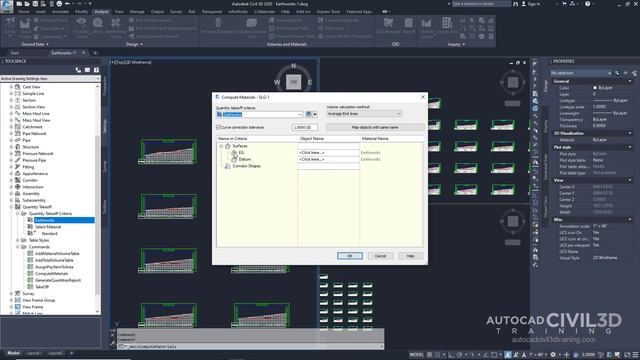Click the W compass direction on ViewCube
Image resolution: width=640 pixels, height=360 pixels.
[x=277, y=82]
